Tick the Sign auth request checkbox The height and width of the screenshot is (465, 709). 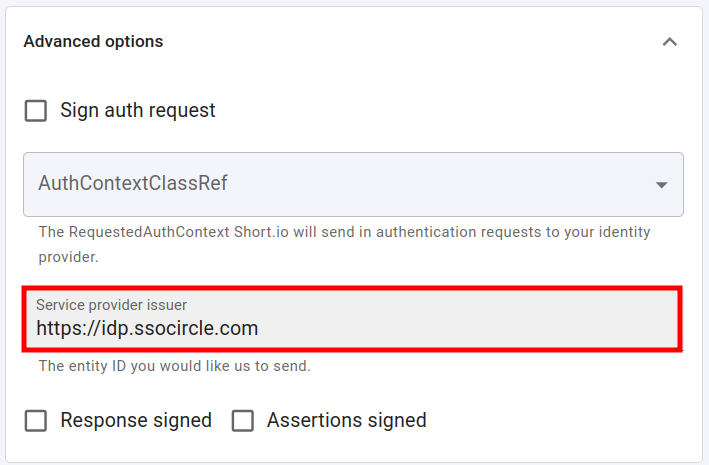[36, 111]
